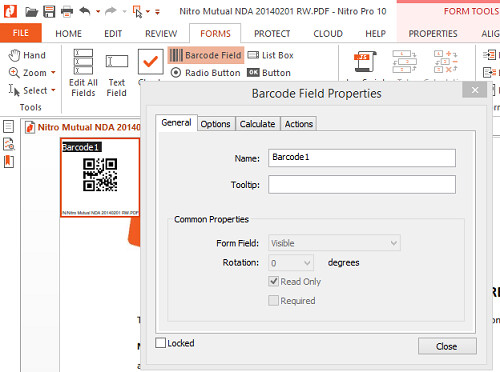Open the search panel icon in sidebar
The width and height of the screenshot is (500, 372).
[x=9, y=144]
